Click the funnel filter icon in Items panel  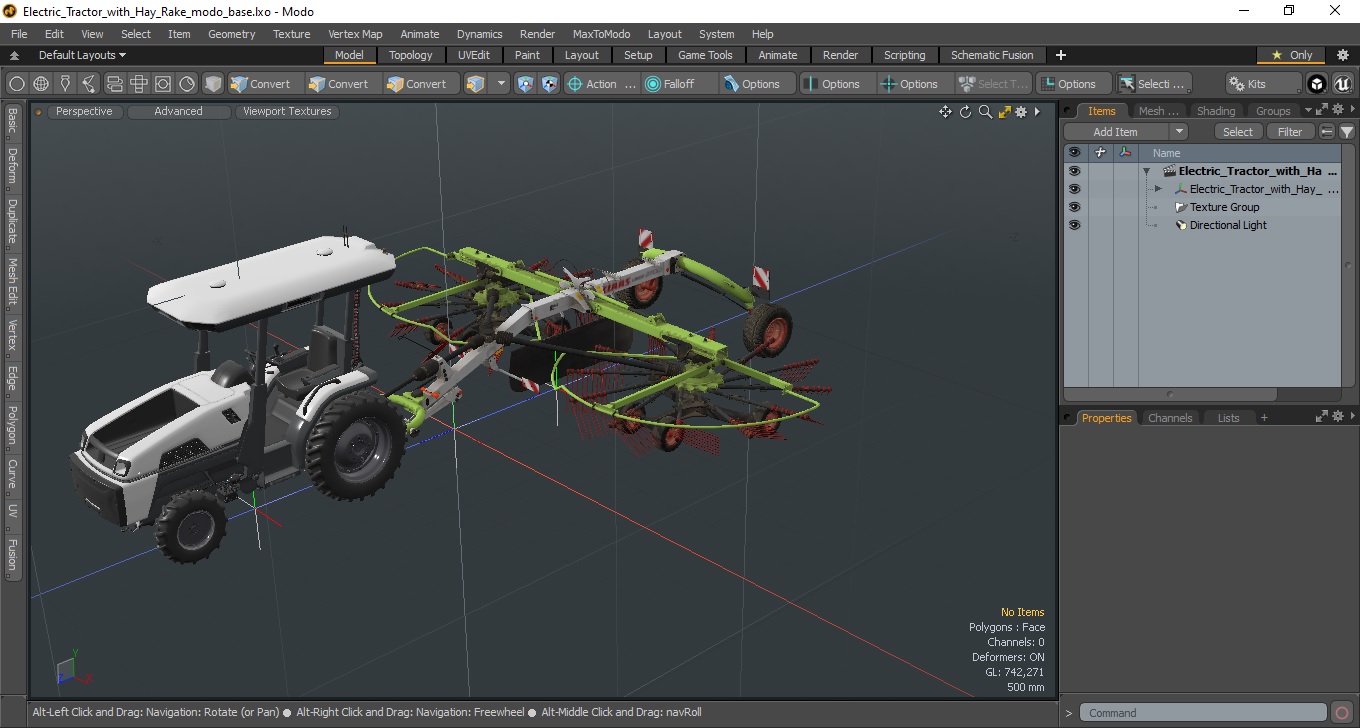[x=1347, y=132]
